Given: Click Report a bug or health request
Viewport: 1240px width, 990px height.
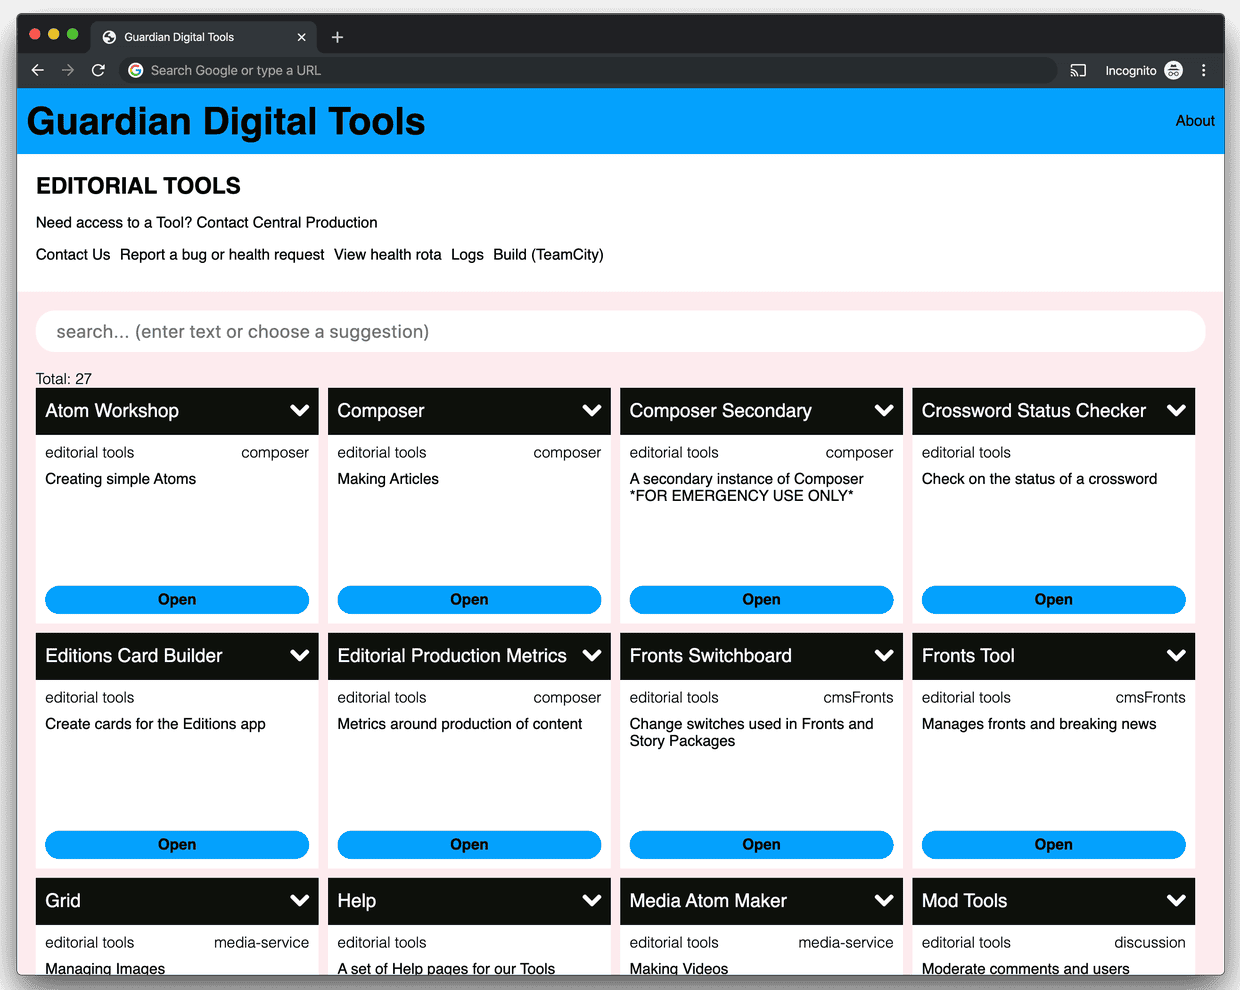Looking at the screenshot, I should point(222,255).
